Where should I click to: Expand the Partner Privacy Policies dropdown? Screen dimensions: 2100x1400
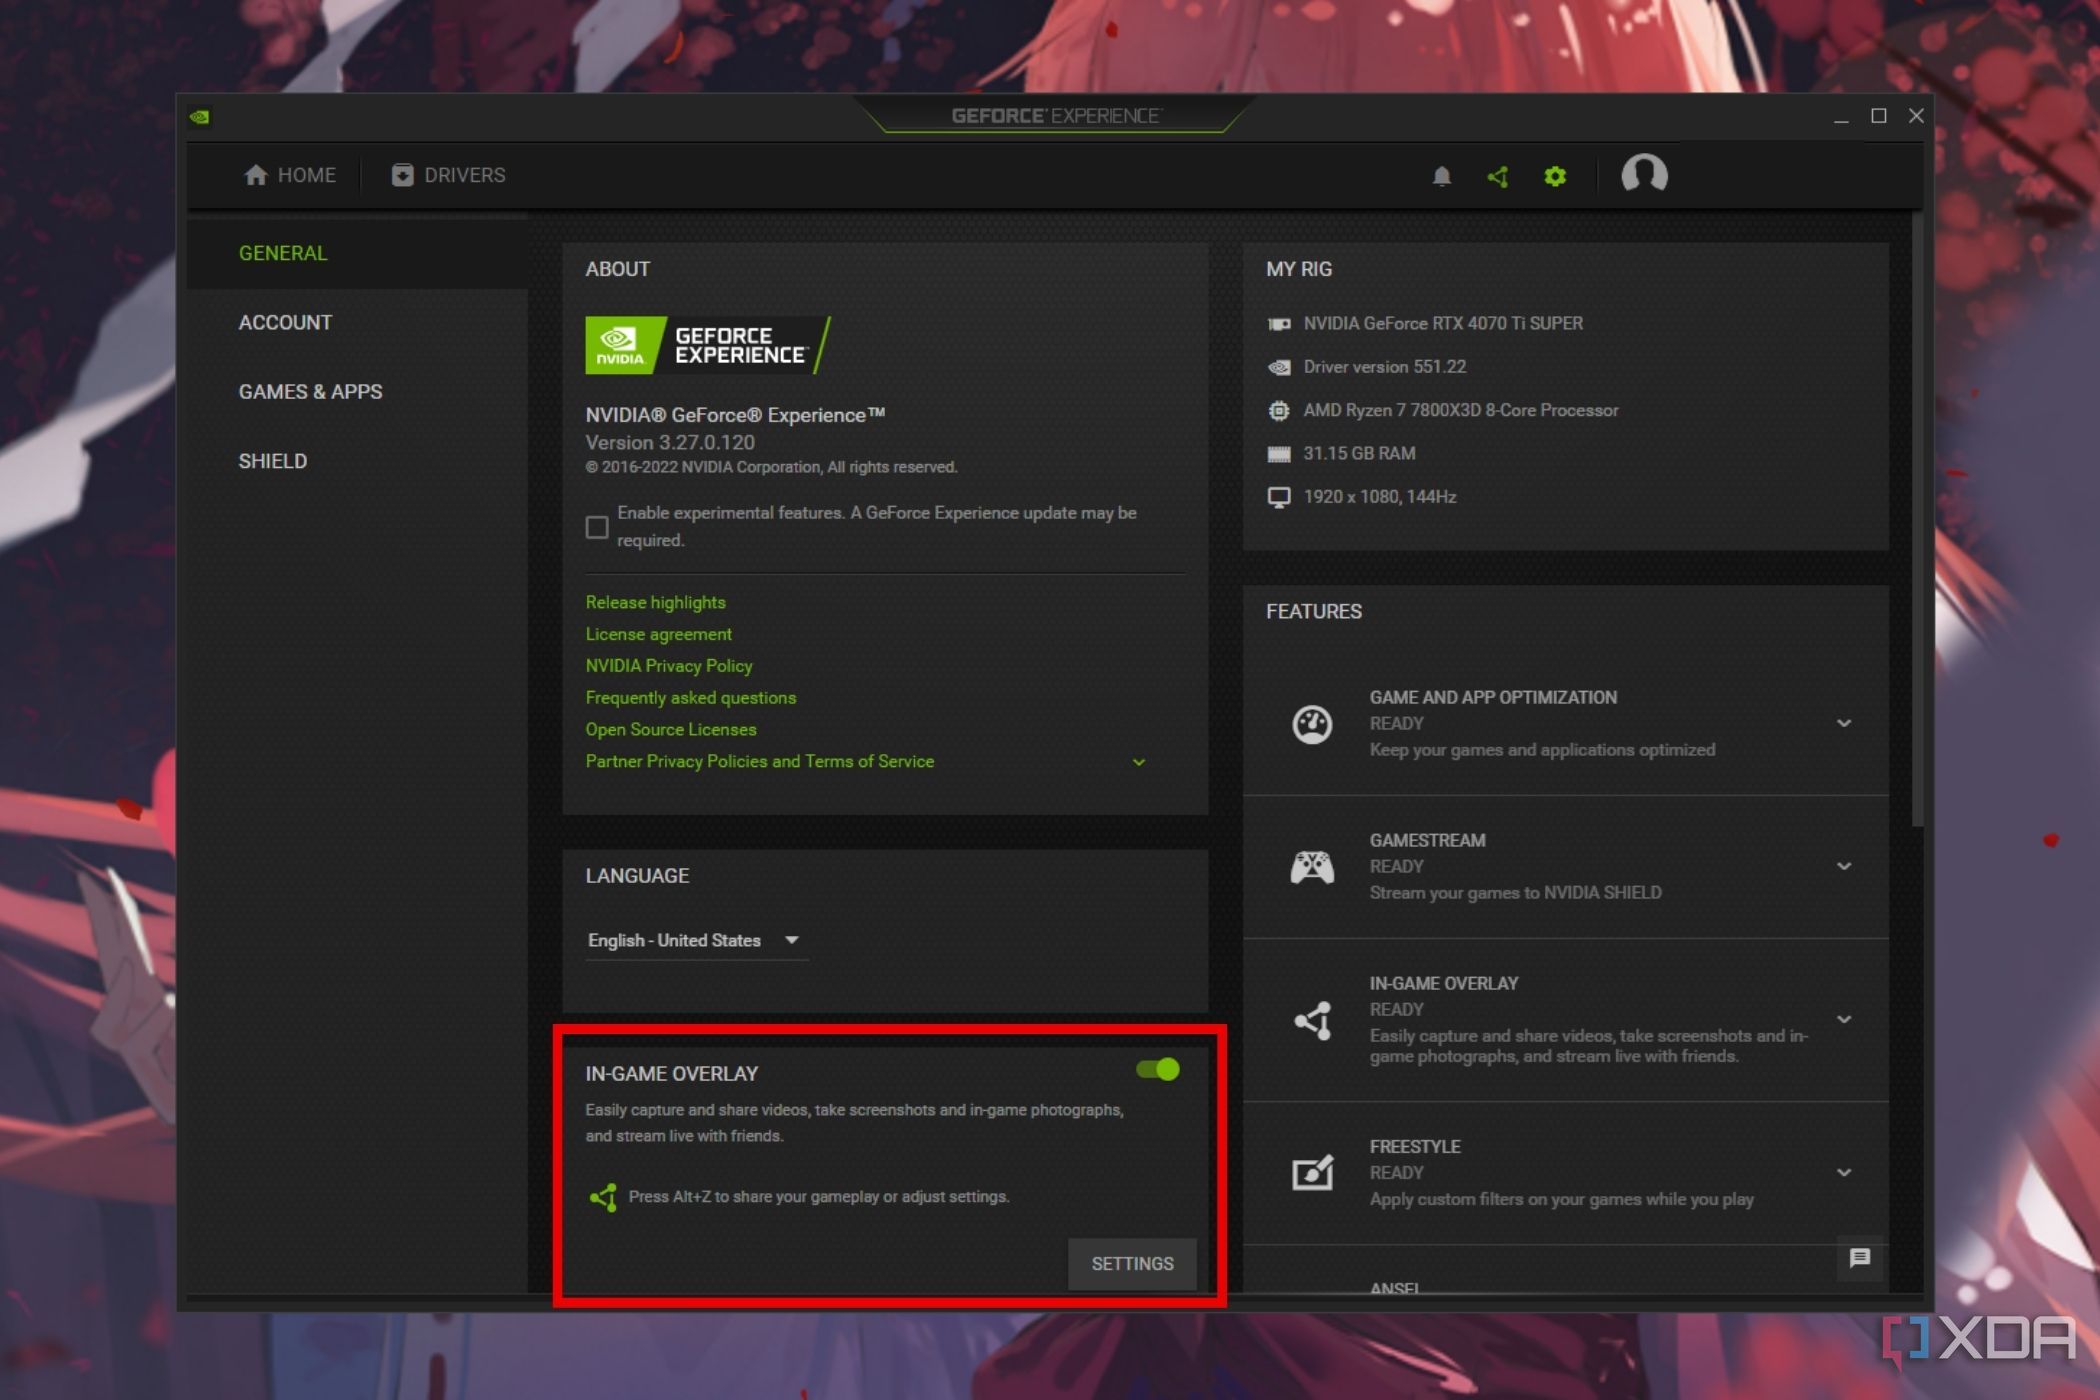[1138, 761]
